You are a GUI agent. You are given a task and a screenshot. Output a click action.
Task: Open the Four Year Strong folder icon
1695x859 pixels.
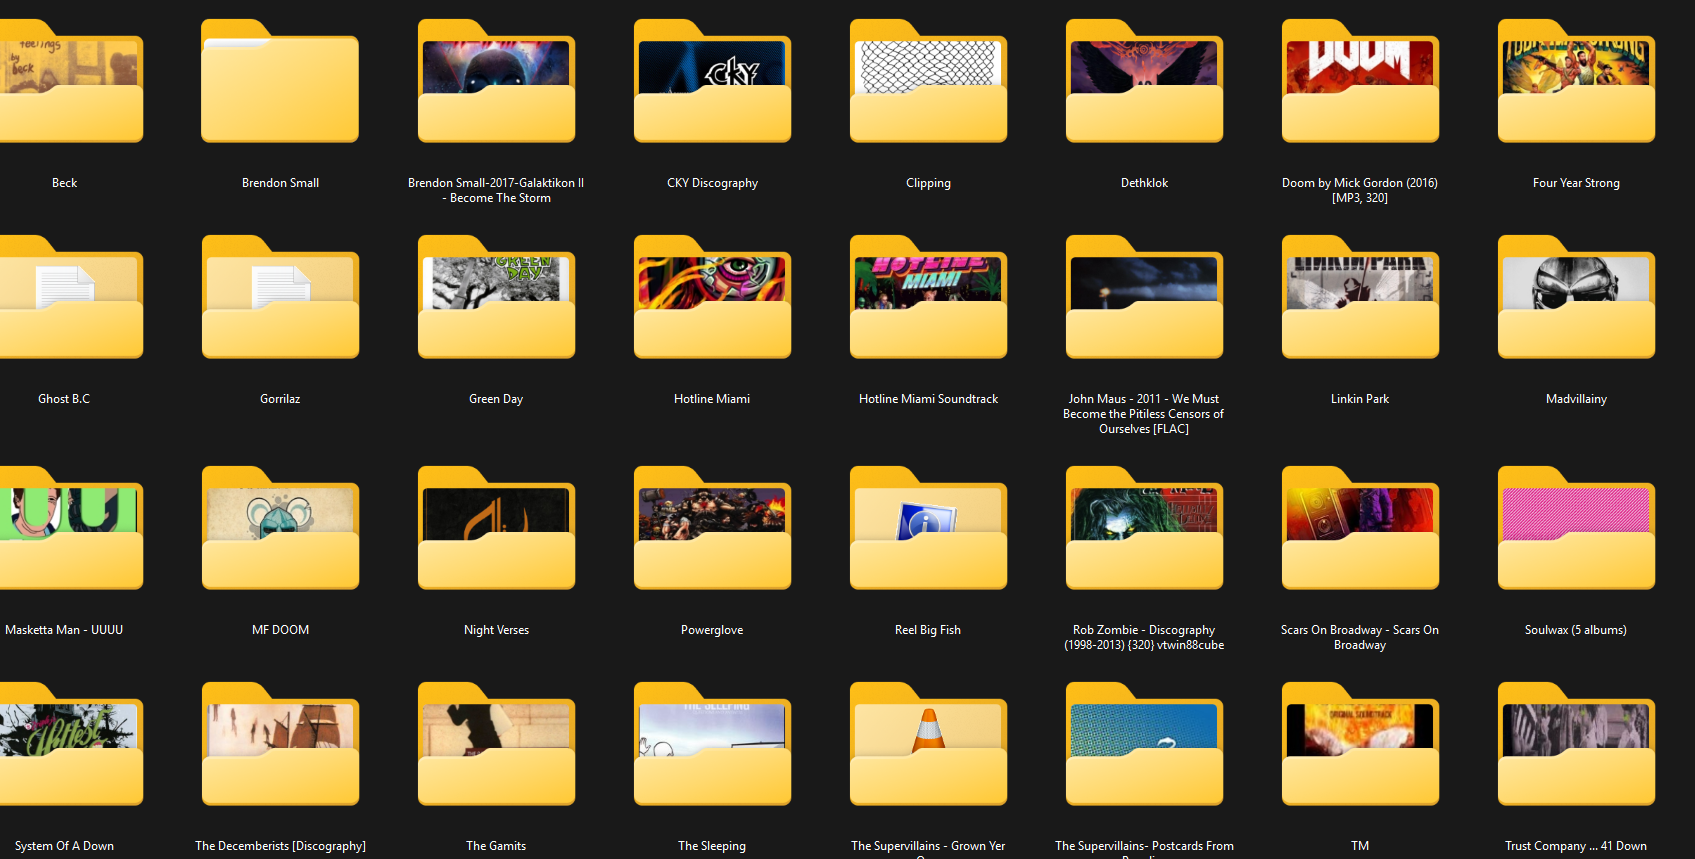pos(1576,81)
